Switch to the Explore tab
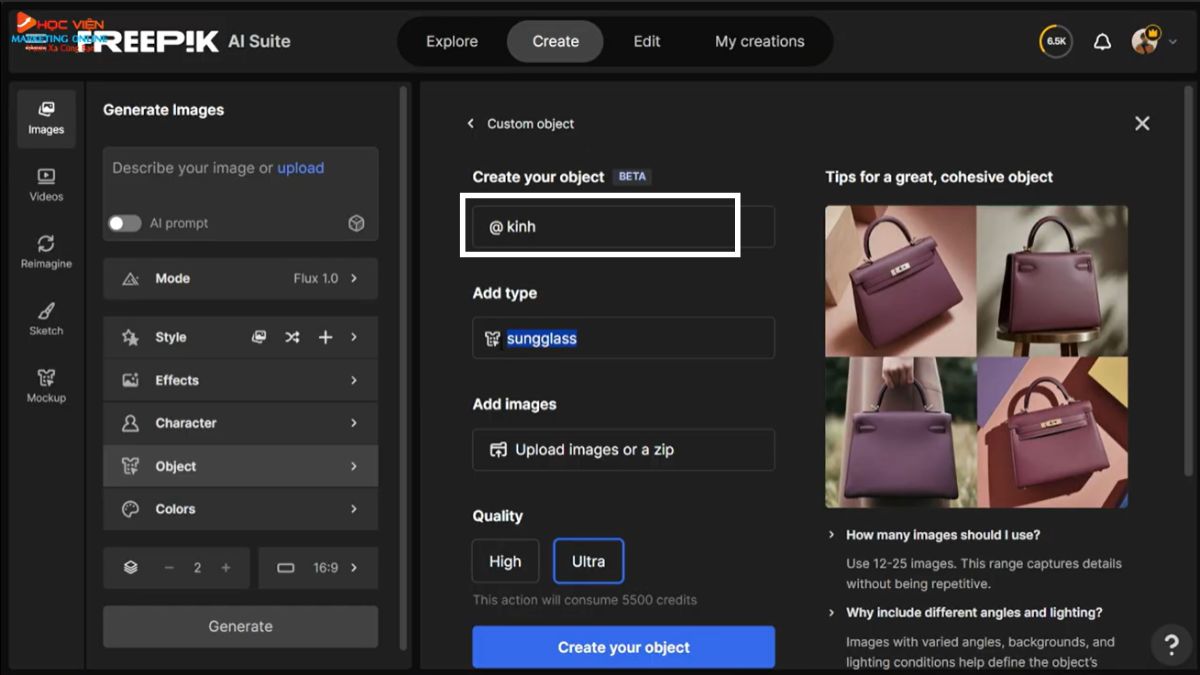Screen dimensions: 1200x675 tap(452, 42)
